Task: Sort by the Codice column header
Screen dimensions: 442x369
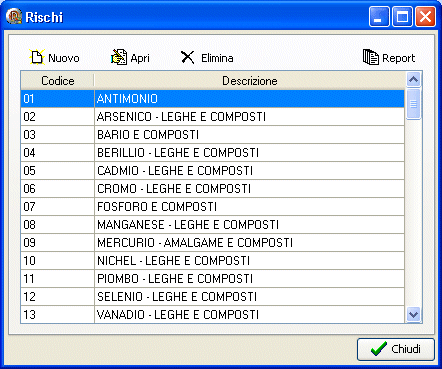Action: [x=57, y=81]
